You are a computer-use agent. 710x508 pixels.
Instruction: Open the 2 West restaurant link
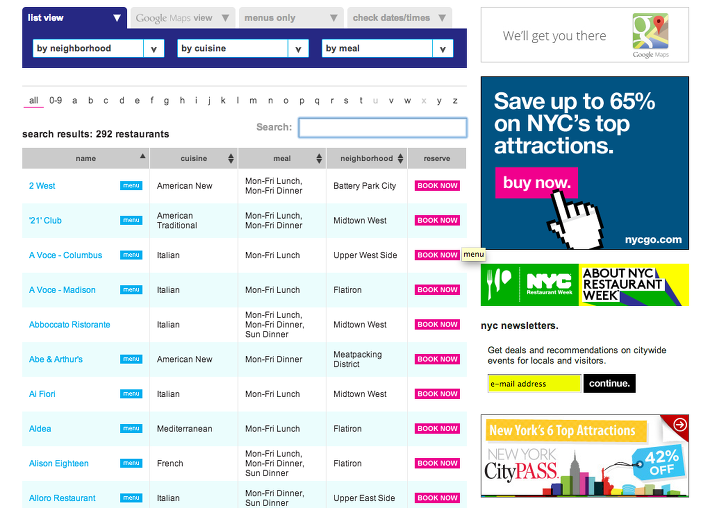[42, 186]
